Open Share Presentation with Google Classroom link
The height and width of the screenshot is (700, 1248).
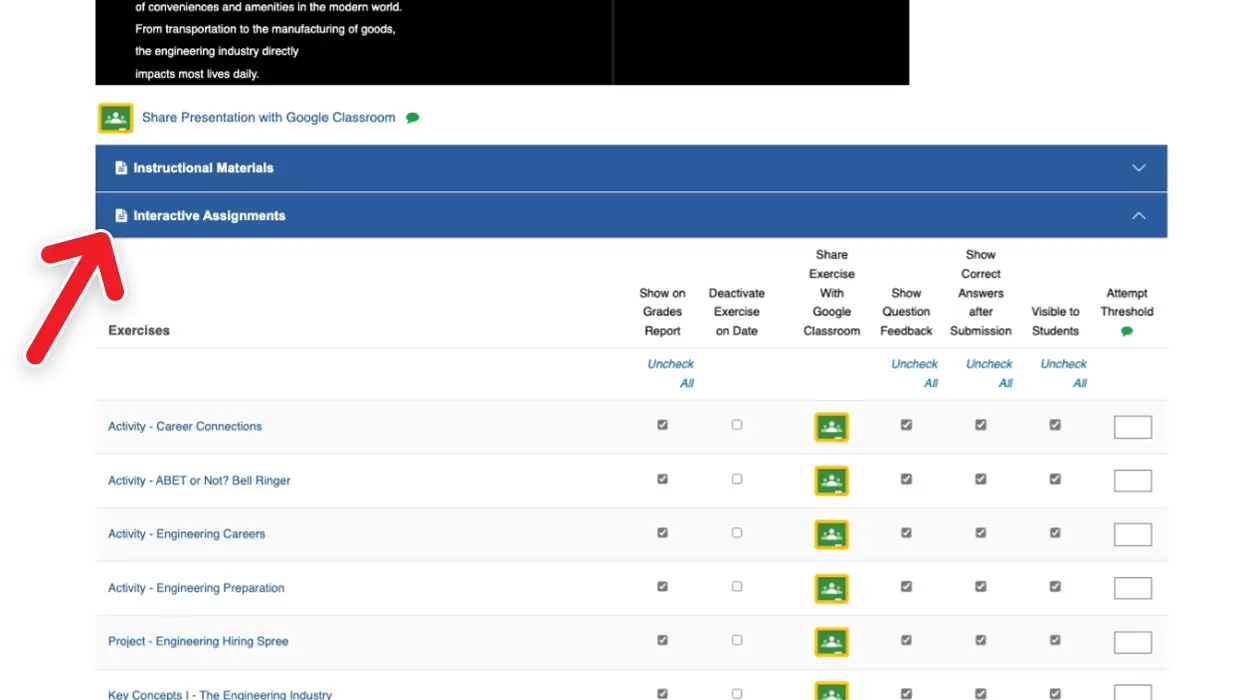click(x=268, y=118)
